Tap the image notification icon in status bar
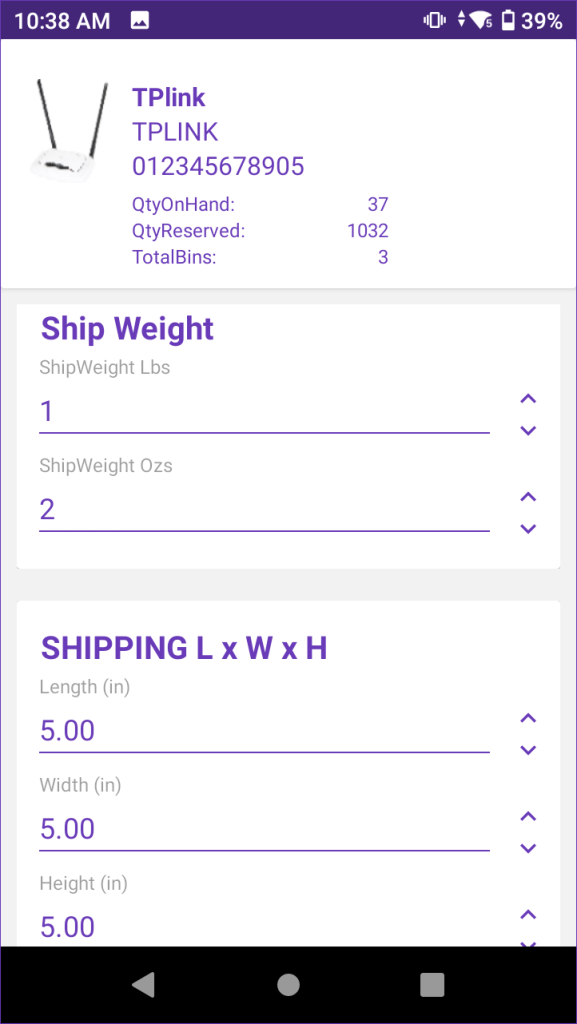The height and width of the screenshot is (1024, 577). (x=140, y=20)
